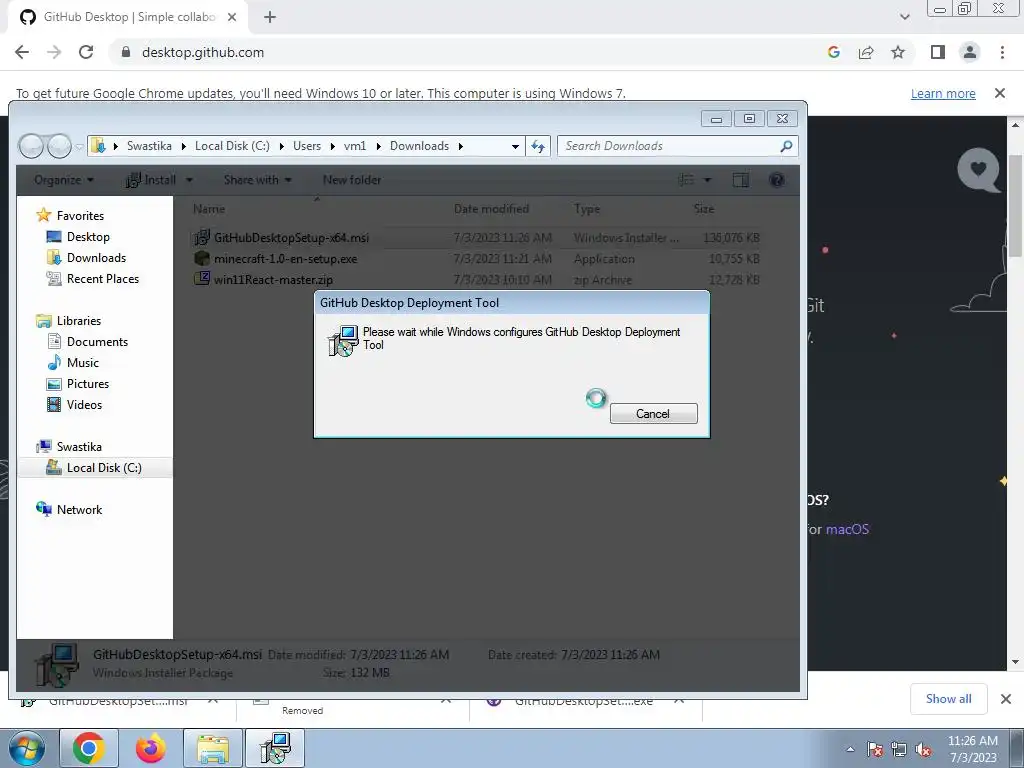Click the Google icon in address bar
Viewport: 1024px width, 768px height.
coord(833,52)
